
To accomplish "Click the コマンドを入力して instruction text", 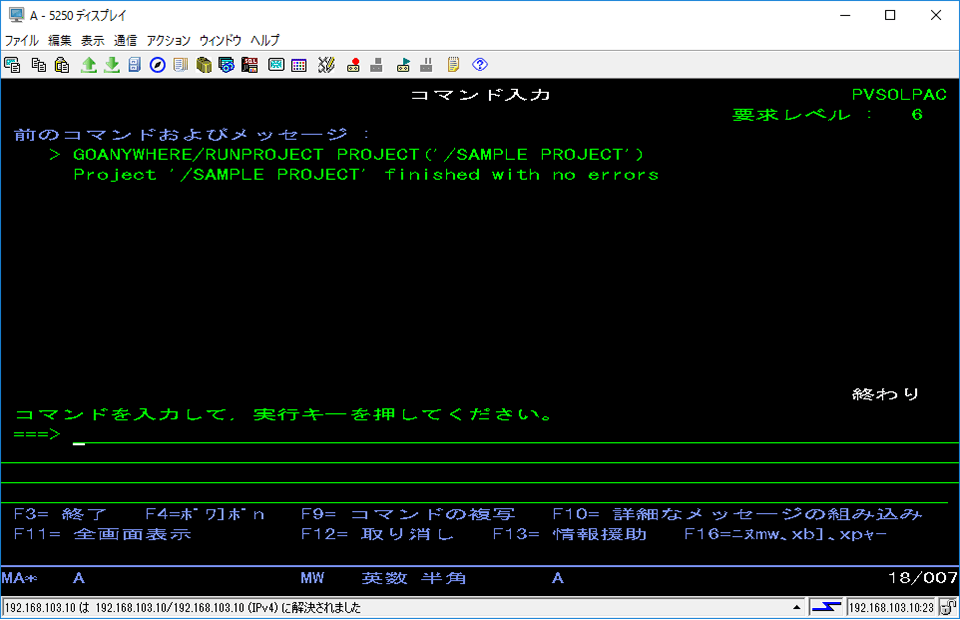I will [283, 415].
